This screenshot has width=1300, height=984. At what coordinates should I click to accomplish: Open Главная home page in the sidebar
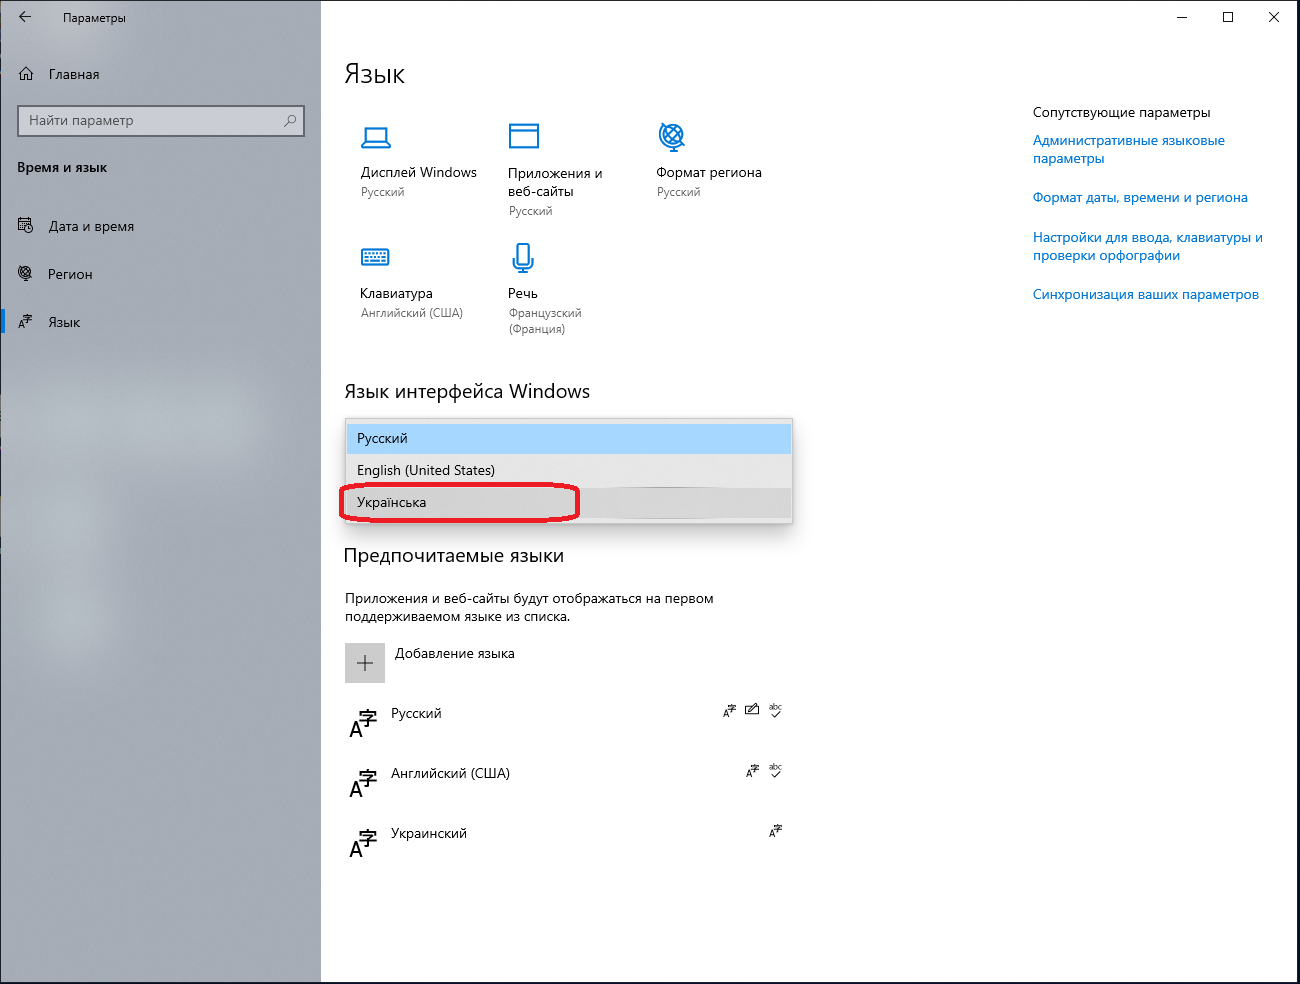pos(73,75)
